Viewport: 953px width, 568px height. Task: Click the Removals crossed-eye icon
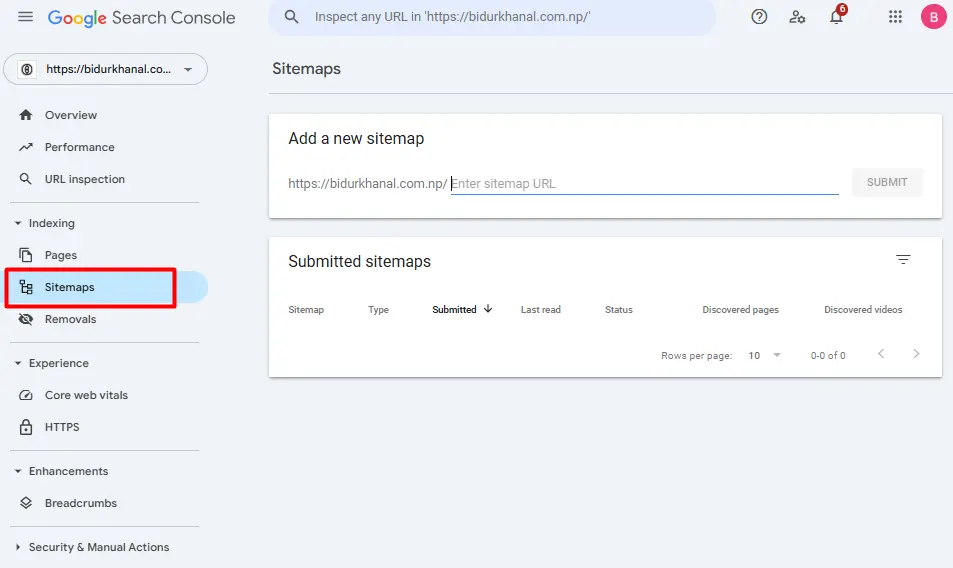click(26, 319)
